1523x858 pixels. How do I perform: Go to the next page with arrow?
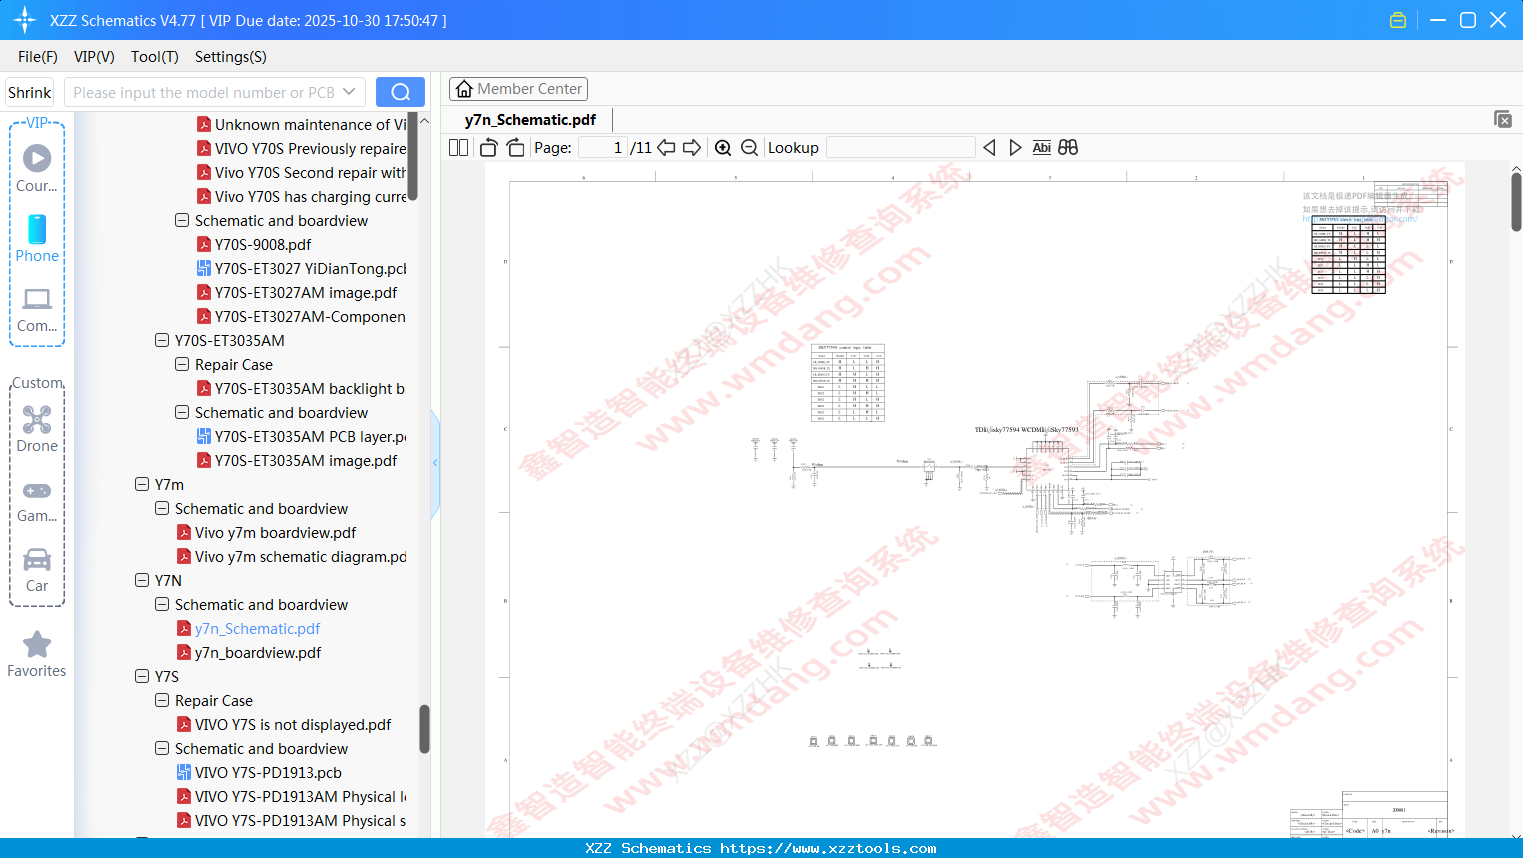692,147
